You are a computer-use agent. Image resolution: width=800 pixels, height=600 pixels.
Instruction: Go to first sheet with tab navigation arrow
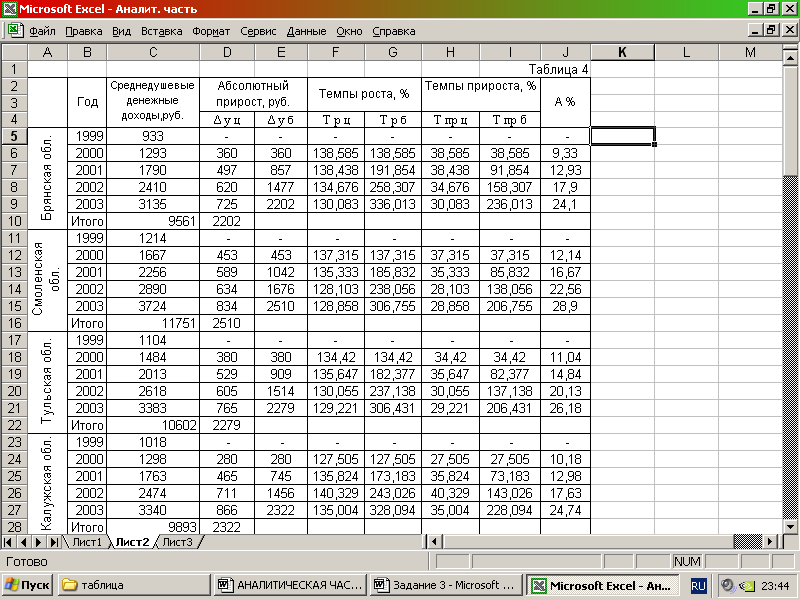8,542
